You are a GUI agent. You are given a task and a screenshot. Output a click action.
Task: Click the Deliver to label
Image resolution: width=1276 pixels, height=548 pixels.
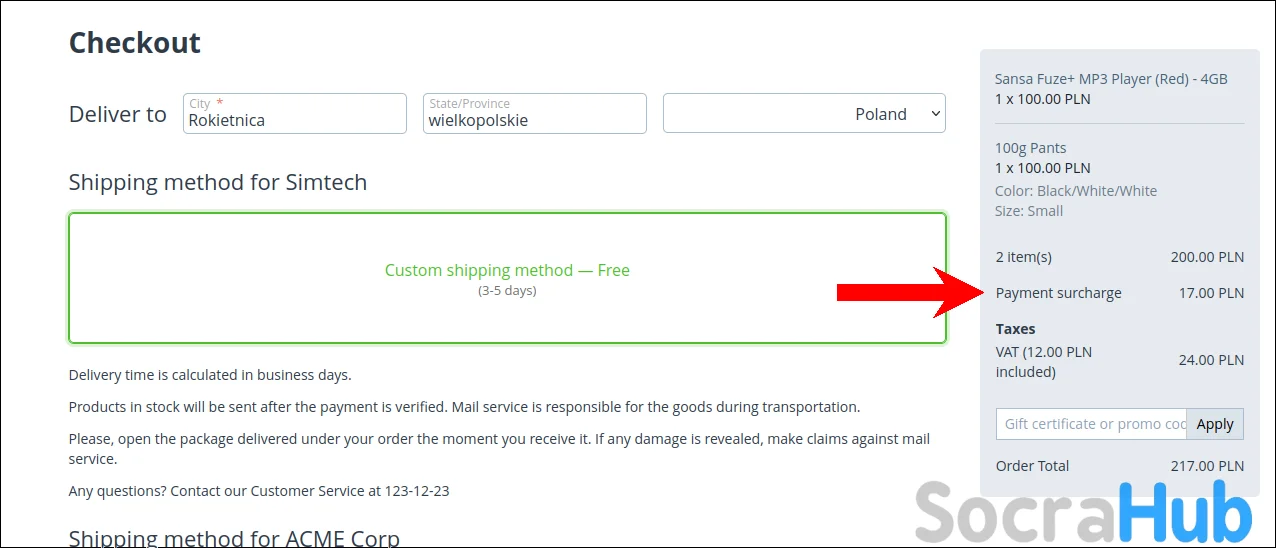(x=118, y=114)
